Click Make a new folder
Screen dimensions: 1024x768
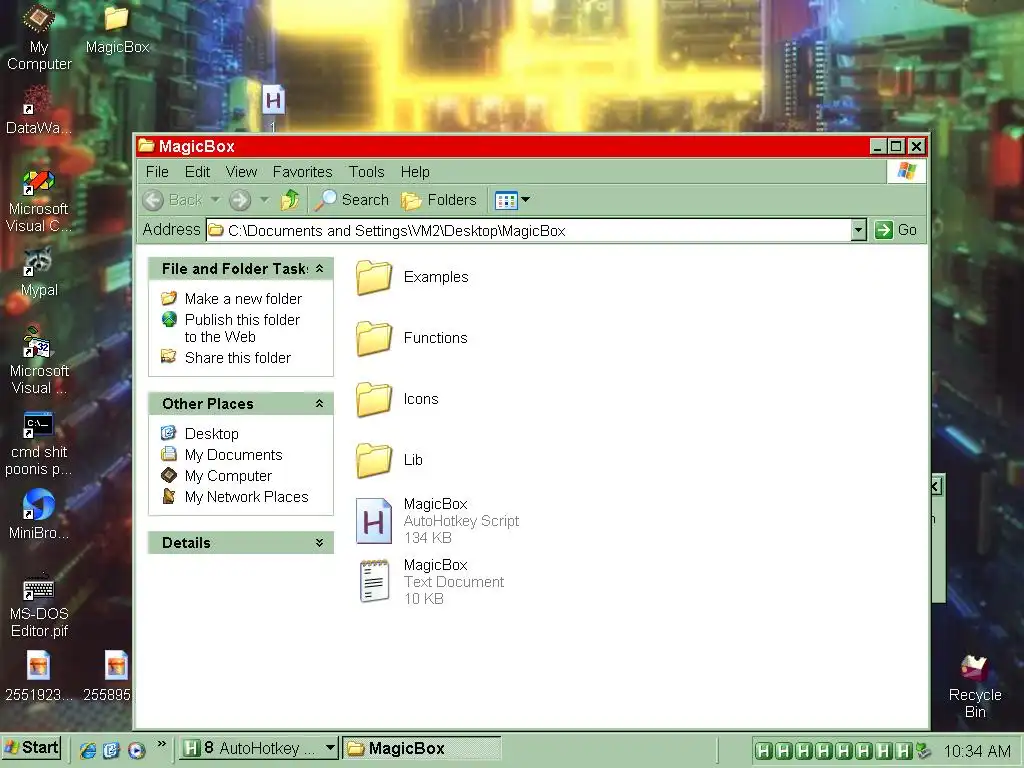231,298
